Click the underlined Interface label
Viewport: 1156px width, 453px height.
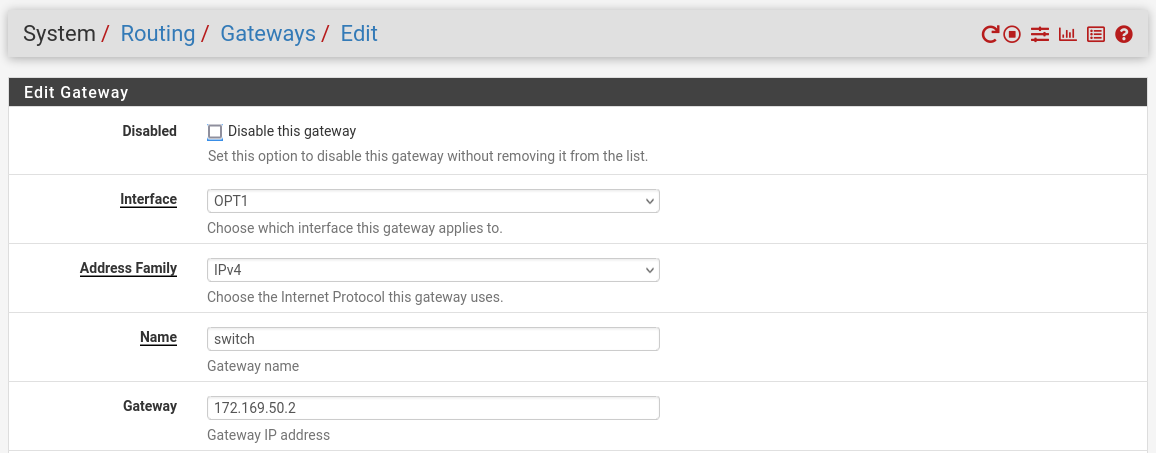[148, 200]
